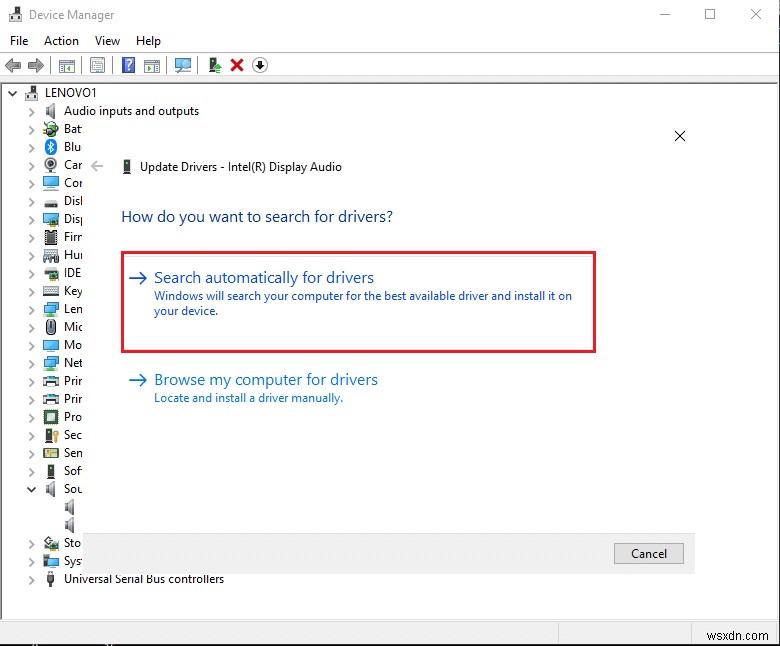The height and width of the screenshot is (646, 780).
Task: Expand the Bluetooth category chevron
Action: pos(31,148)
